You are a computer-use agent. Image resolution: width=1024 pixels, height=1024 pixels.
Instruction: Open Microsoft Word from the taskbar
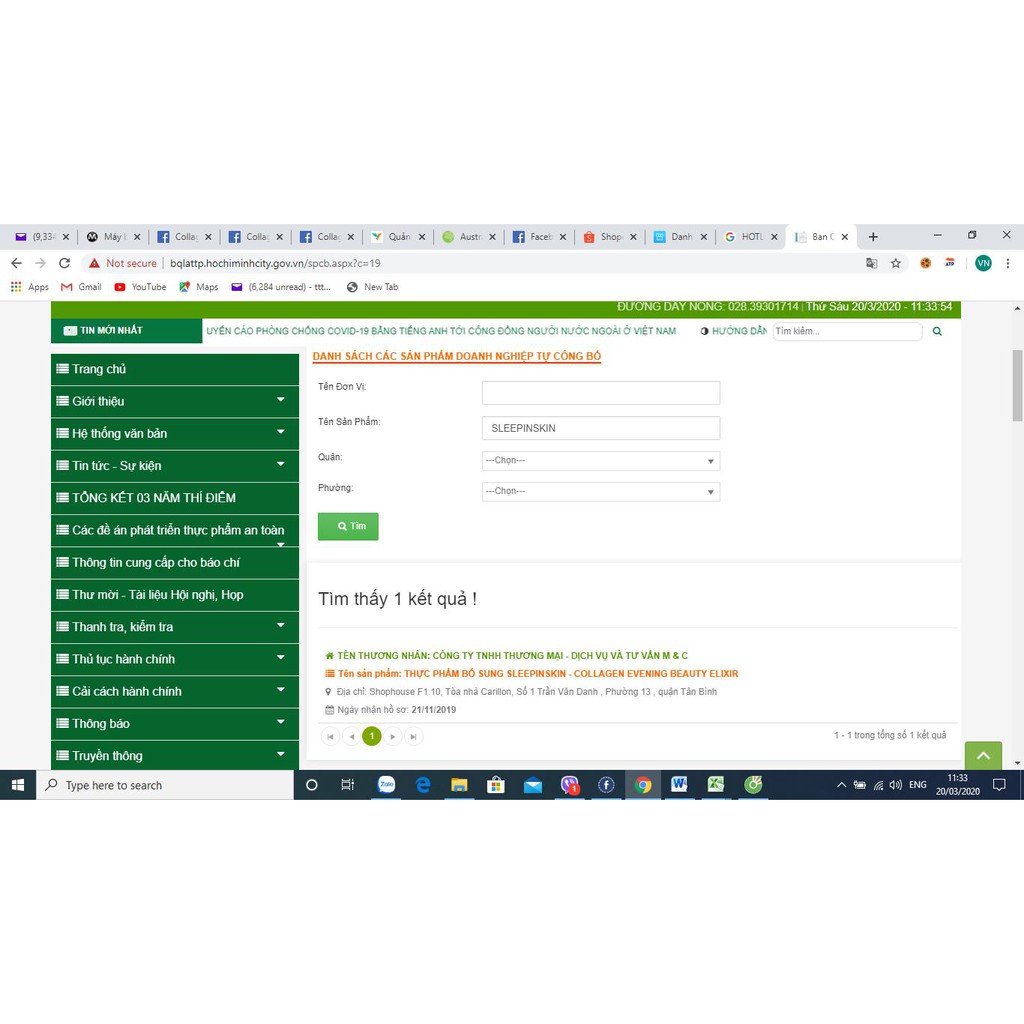(x=679, y=785)
